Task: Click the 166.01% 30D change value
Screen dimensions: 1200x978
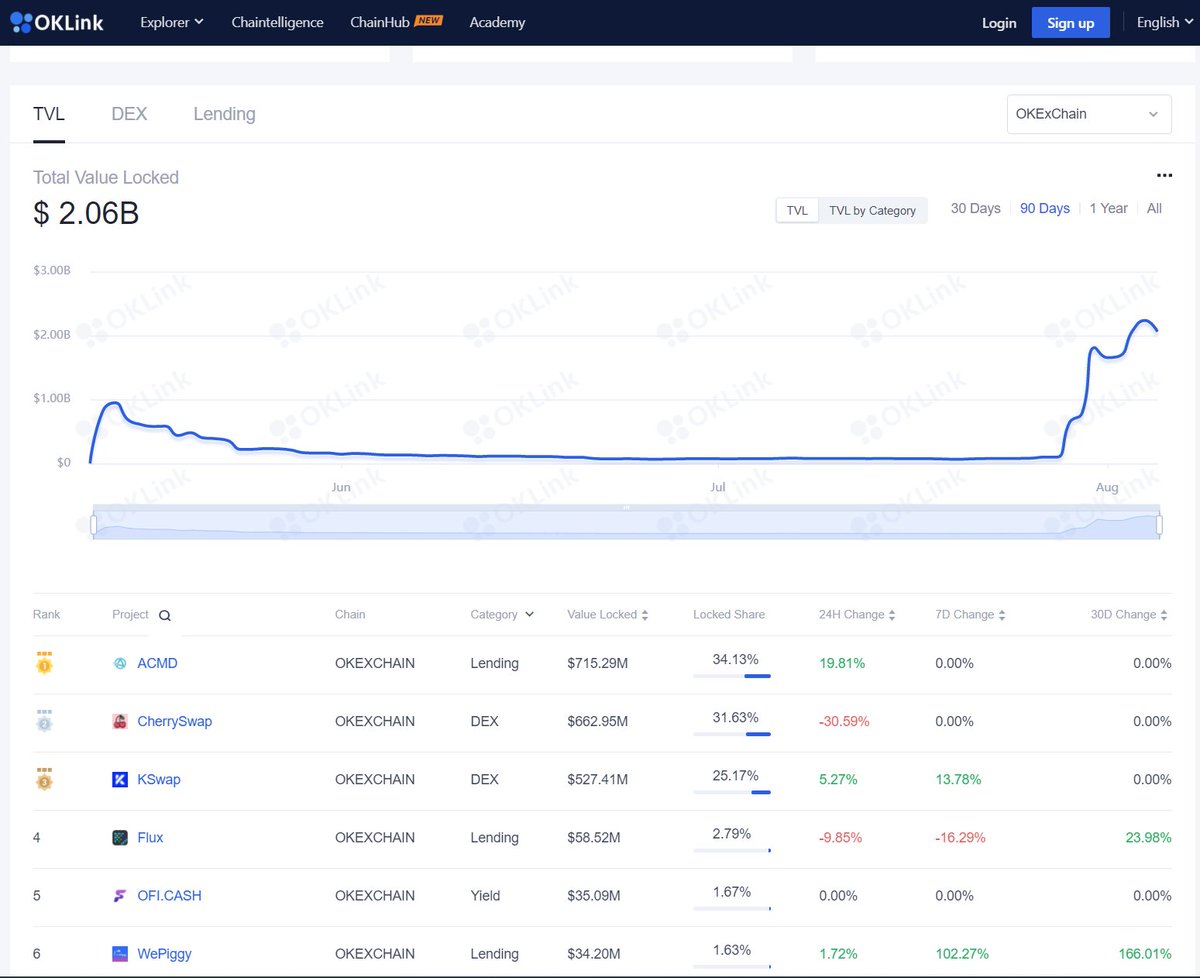Action: (x=1144, y=953)
